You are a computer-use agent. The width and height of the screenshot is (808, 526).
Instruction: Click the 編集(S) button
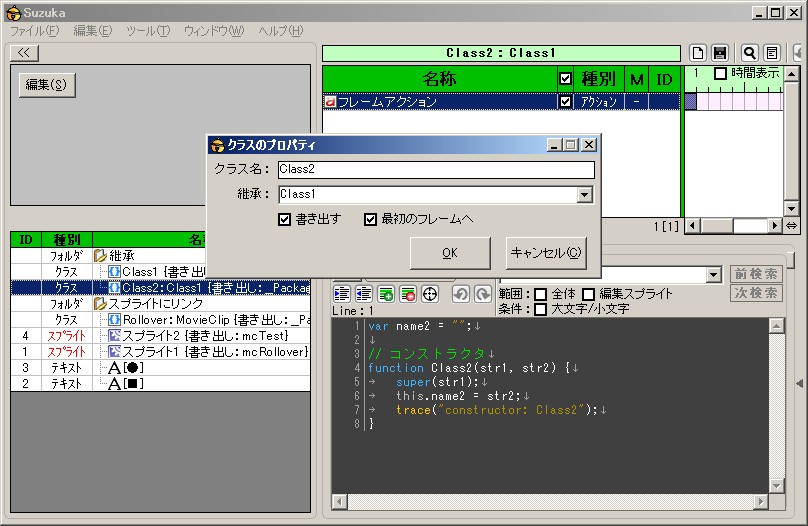pos(46,85)
